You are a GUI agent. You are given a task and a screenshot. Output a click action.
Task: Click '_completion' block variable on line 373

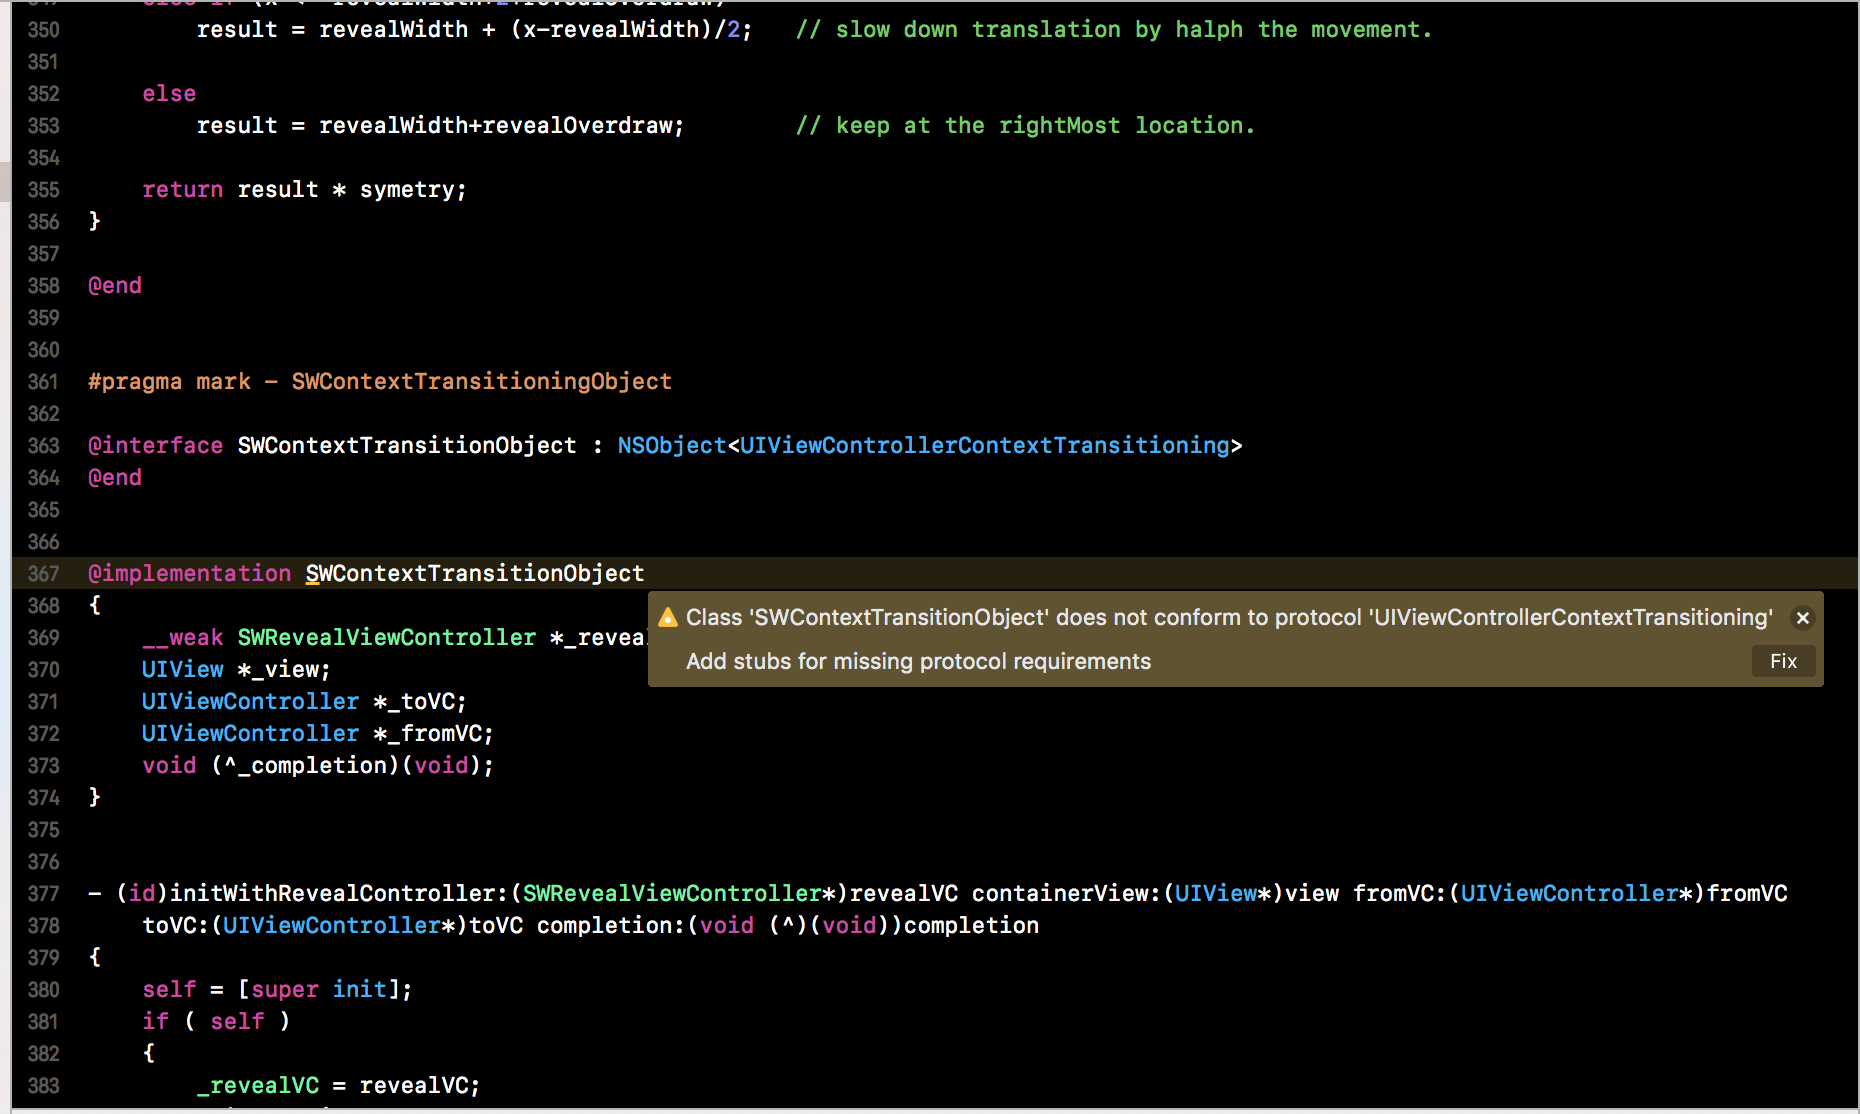312,765
